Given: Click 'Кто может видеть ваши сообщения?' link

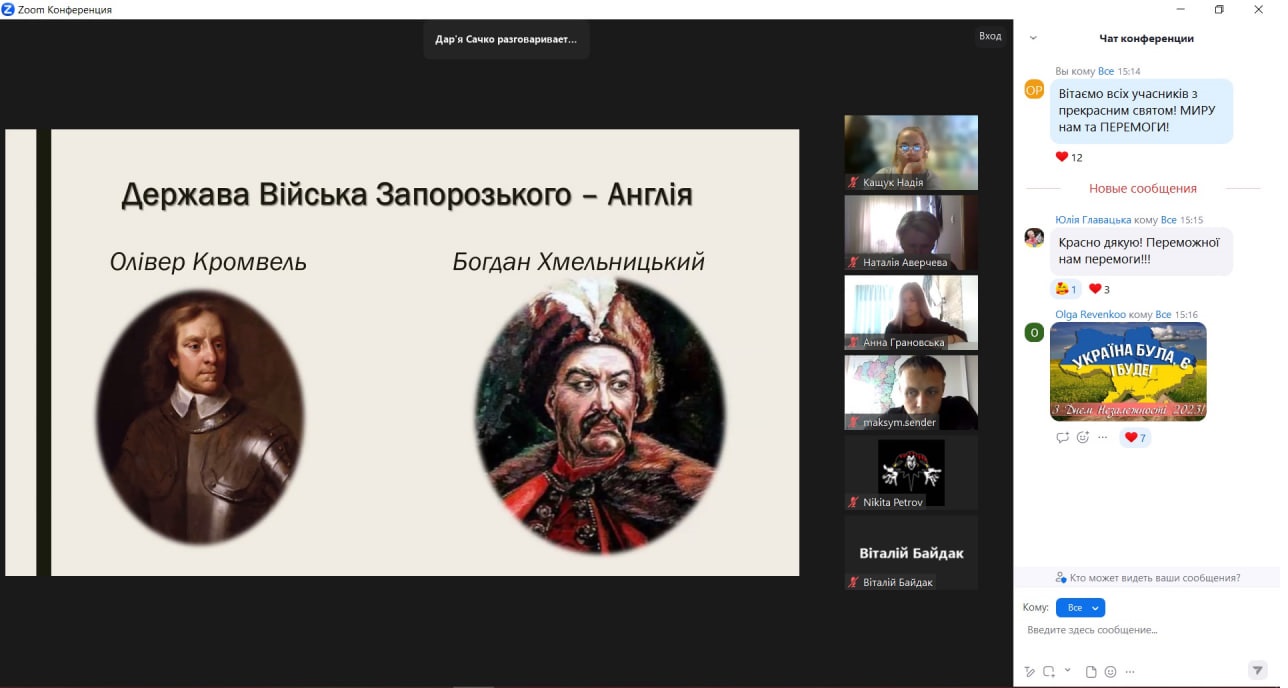Looking at the screenshot, I should click(1147, 578).
